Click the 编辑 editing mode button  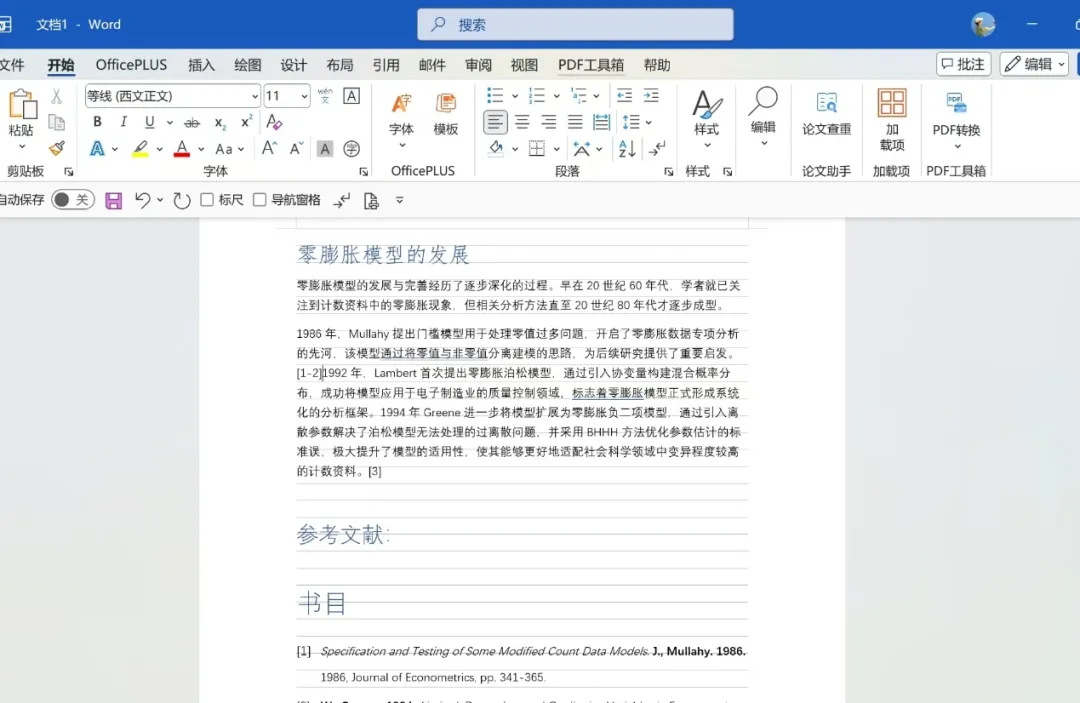pyautogui.click(x=1035, y=64)
